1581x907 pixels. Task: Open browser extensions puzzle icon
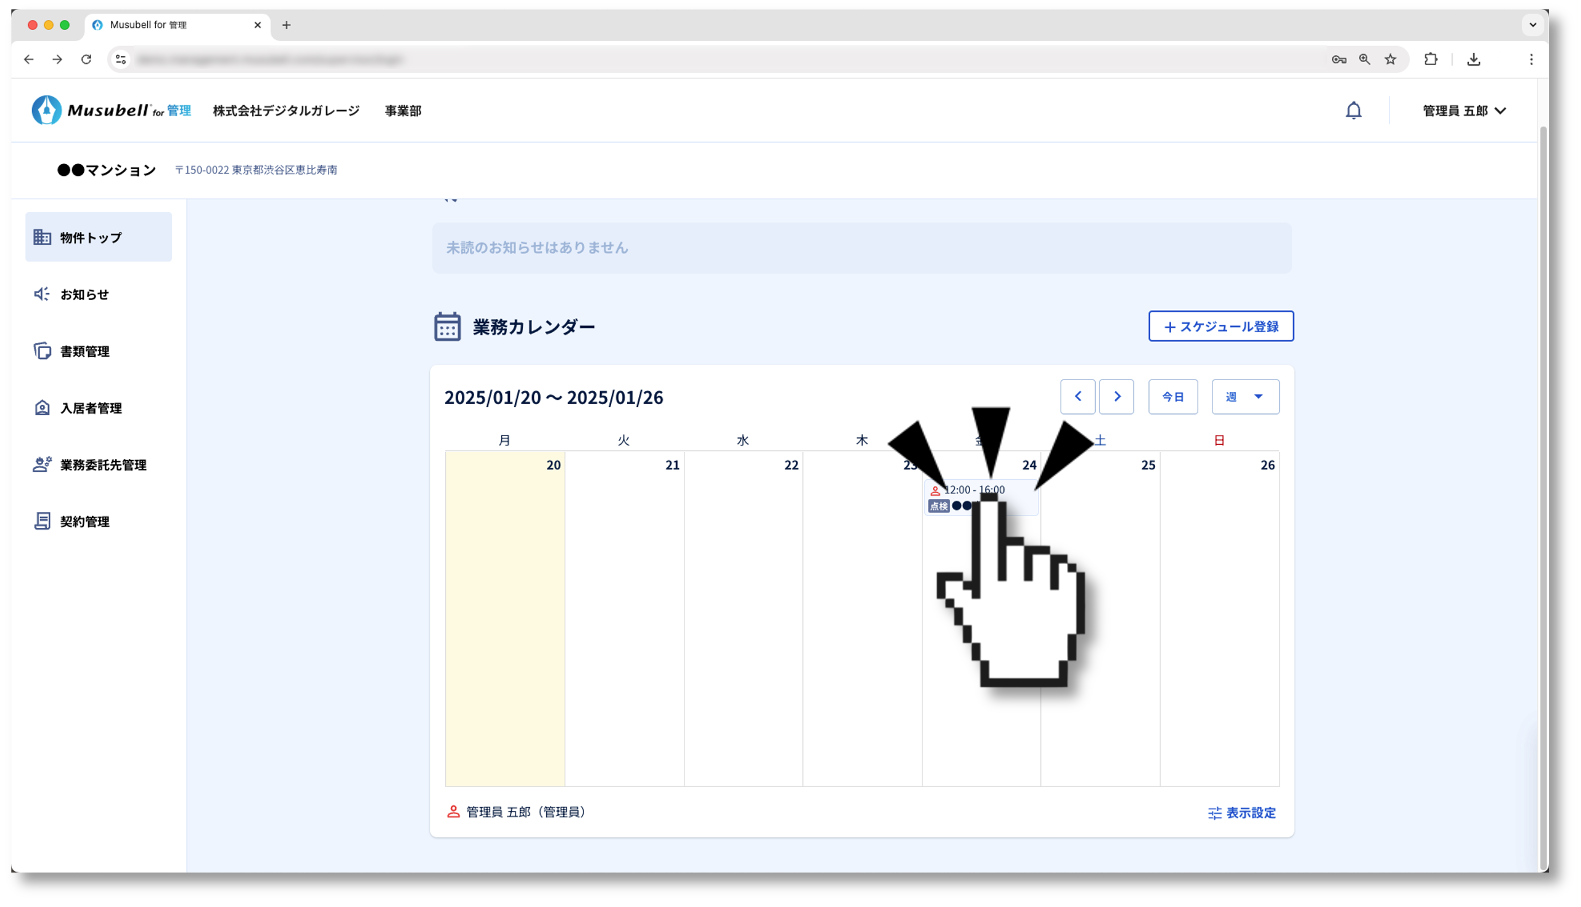tap(1431, 60)
